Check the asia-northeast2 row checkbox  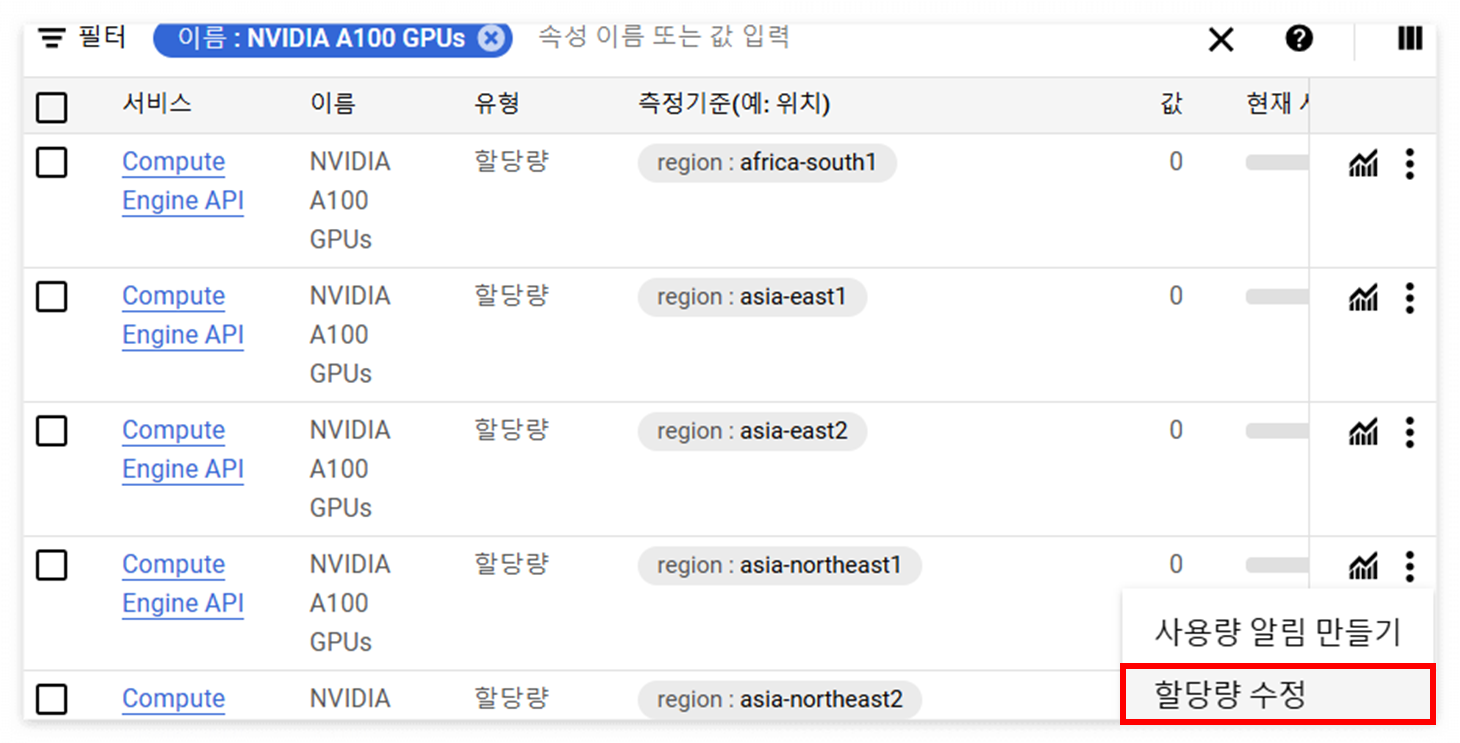[x=52, y=699]
